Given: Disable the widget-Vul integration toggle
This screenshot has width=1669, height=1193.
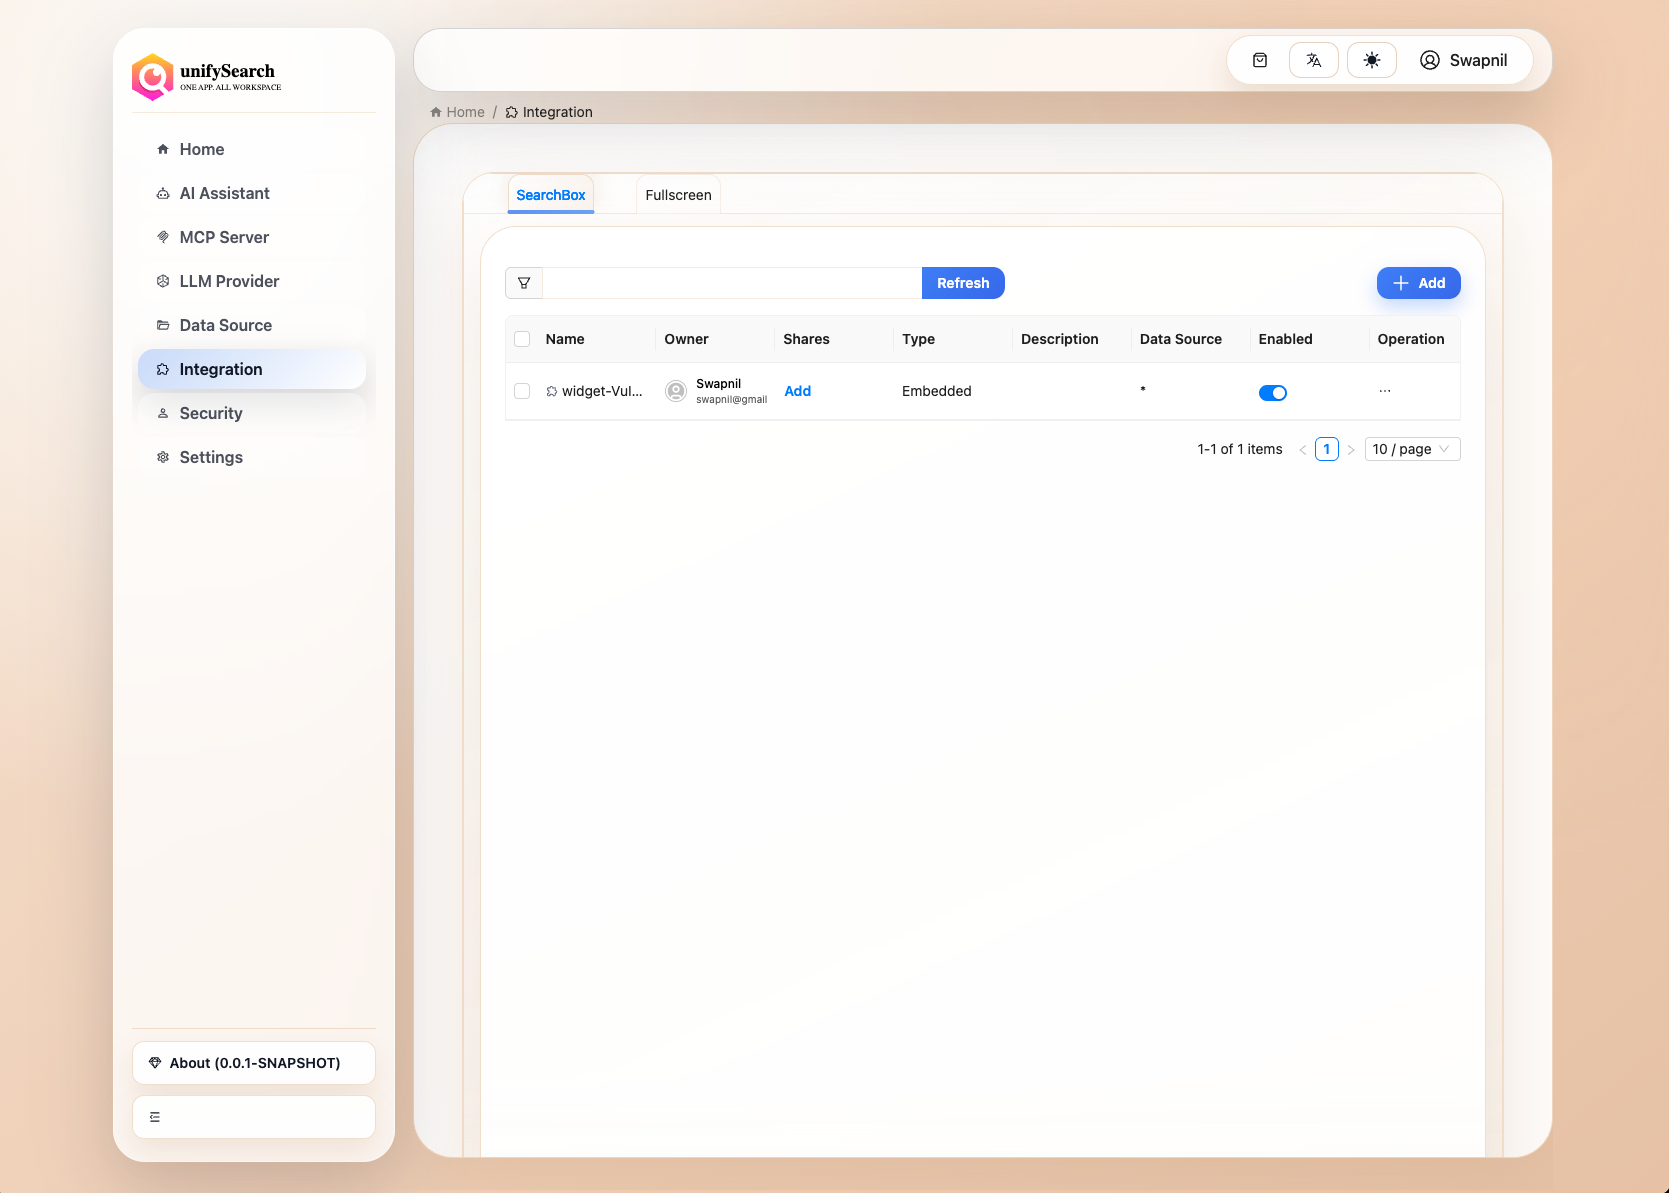Looking at the screenshot, I should [x=1273, y=392].
